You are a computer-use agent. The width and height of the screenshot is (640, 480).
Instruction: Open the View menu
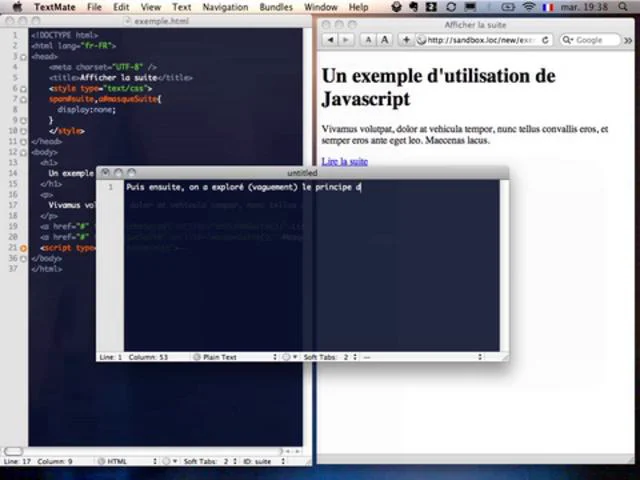coord(151,7)
